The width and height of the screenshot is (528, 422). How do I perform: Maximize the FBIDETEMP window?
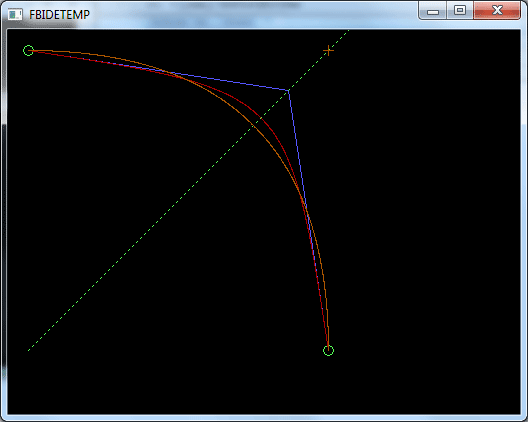[460, 11]
